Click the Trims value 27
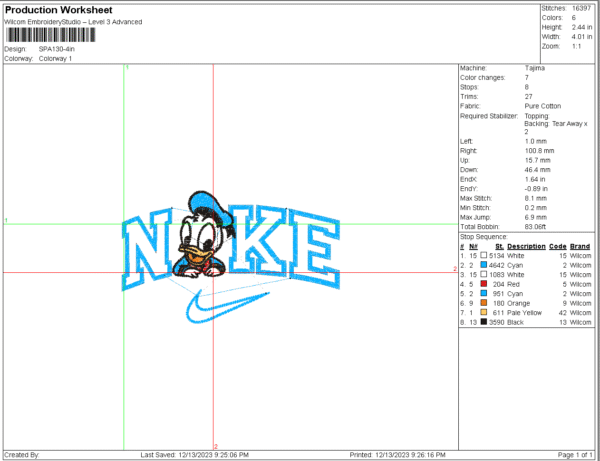Image resolution: width=600 pixels, height=461 pixels. pyautogui.click(x=528, y=97)
